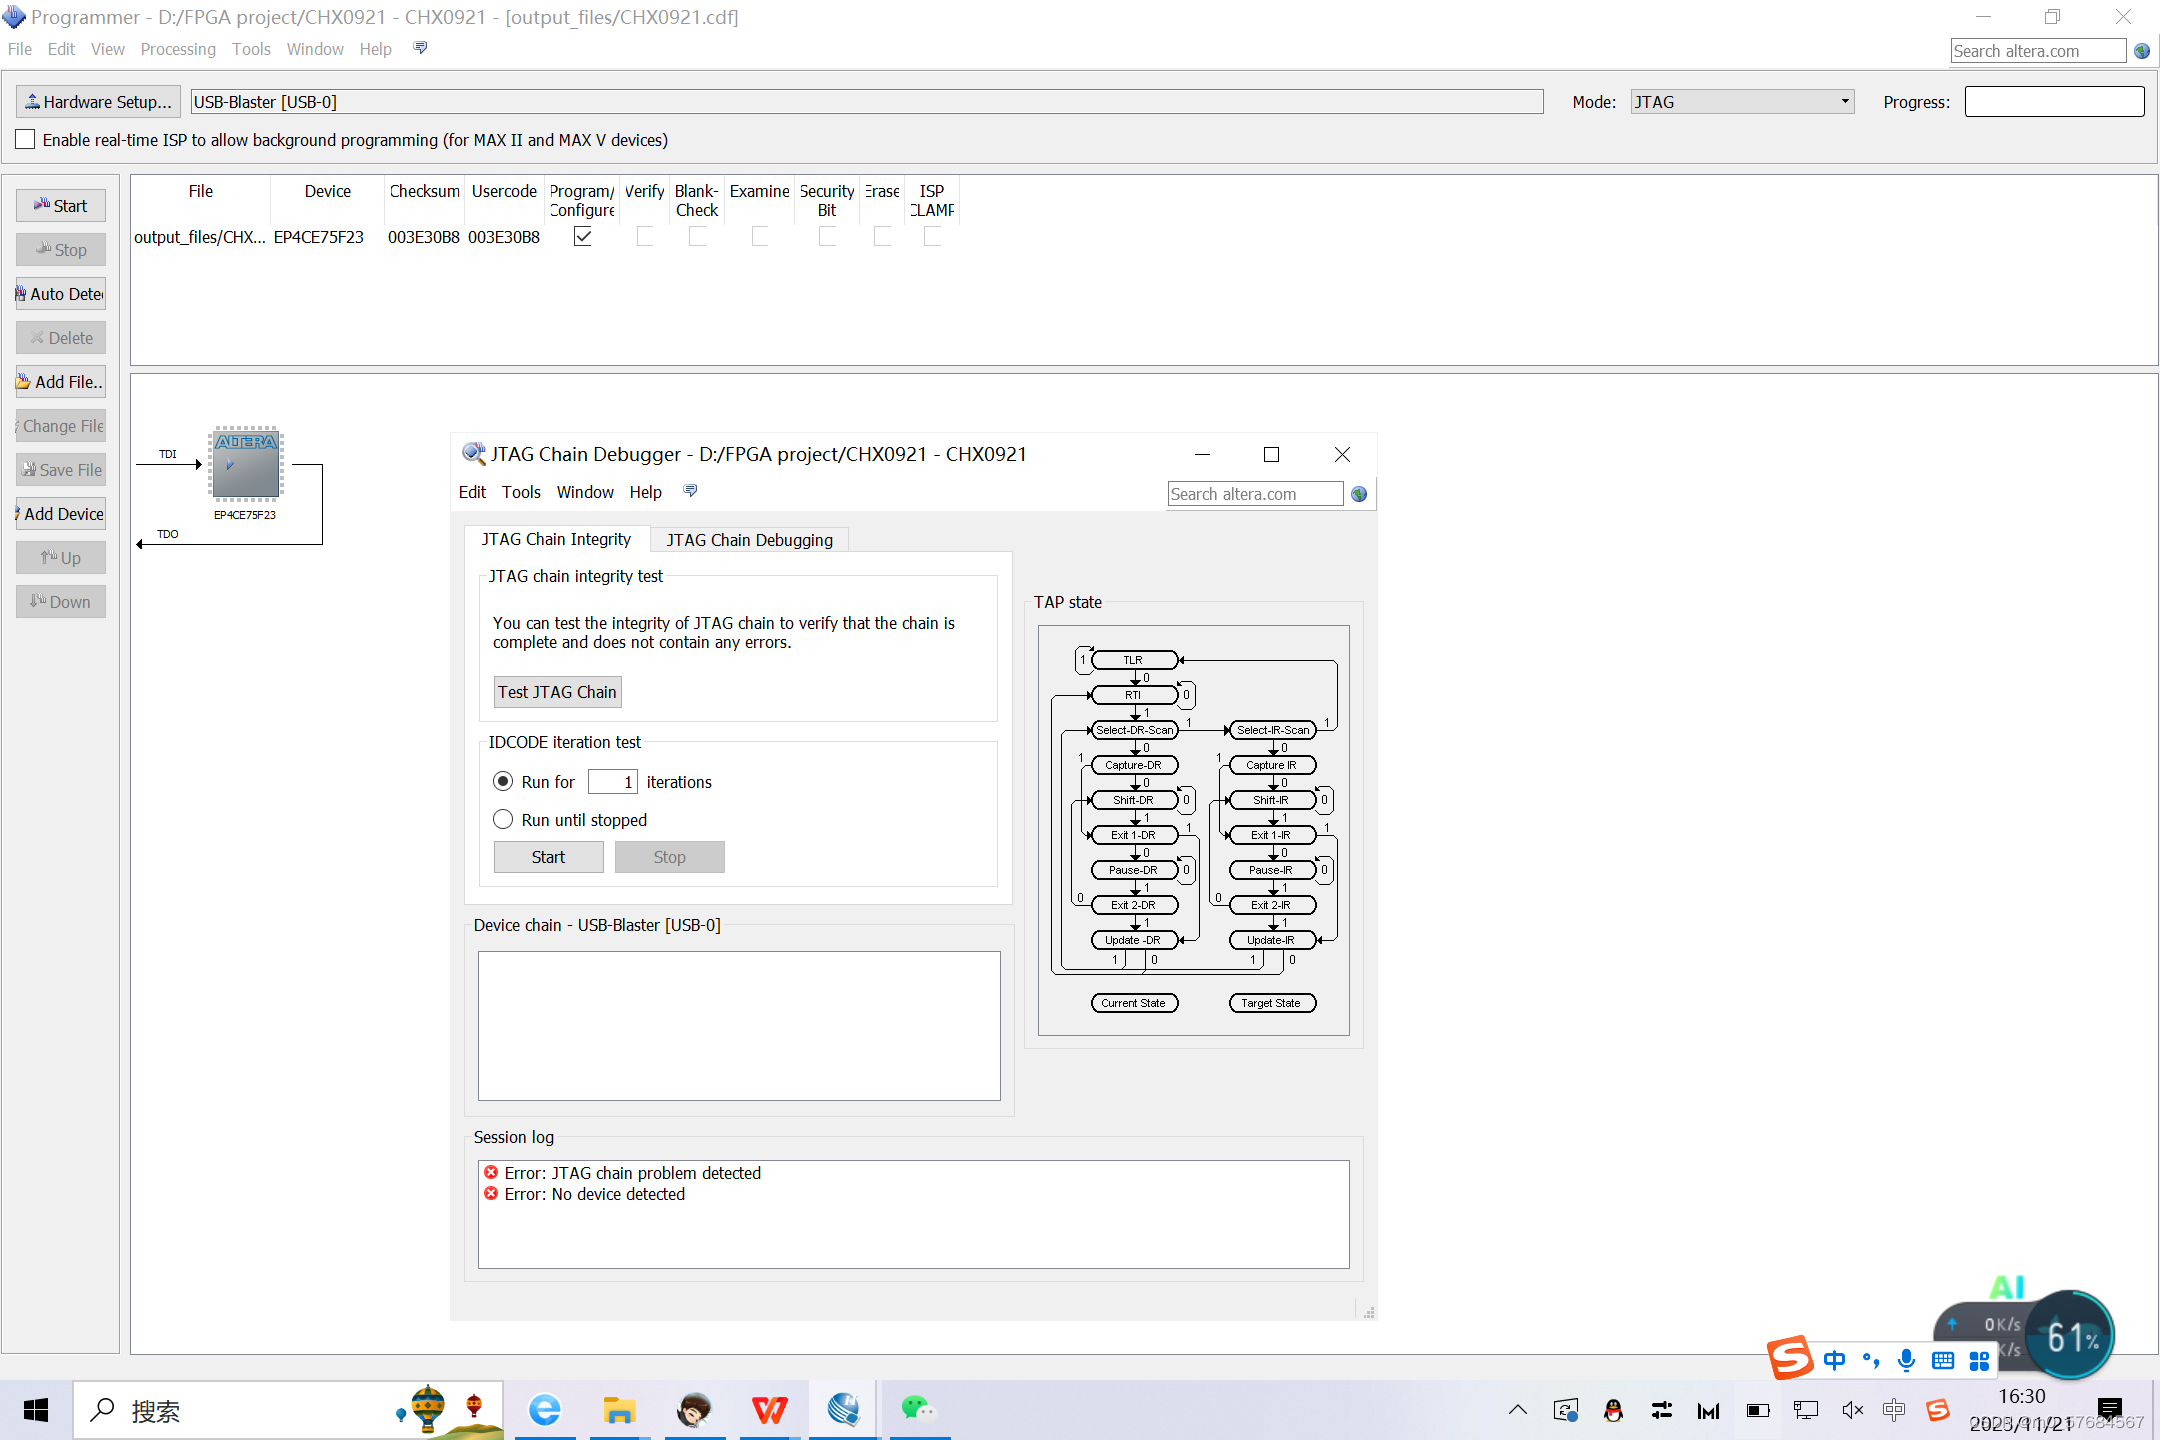Uncheck Program/Configure for EP4CE75F23
The image size is (2160, 1440).
point(583,237)
